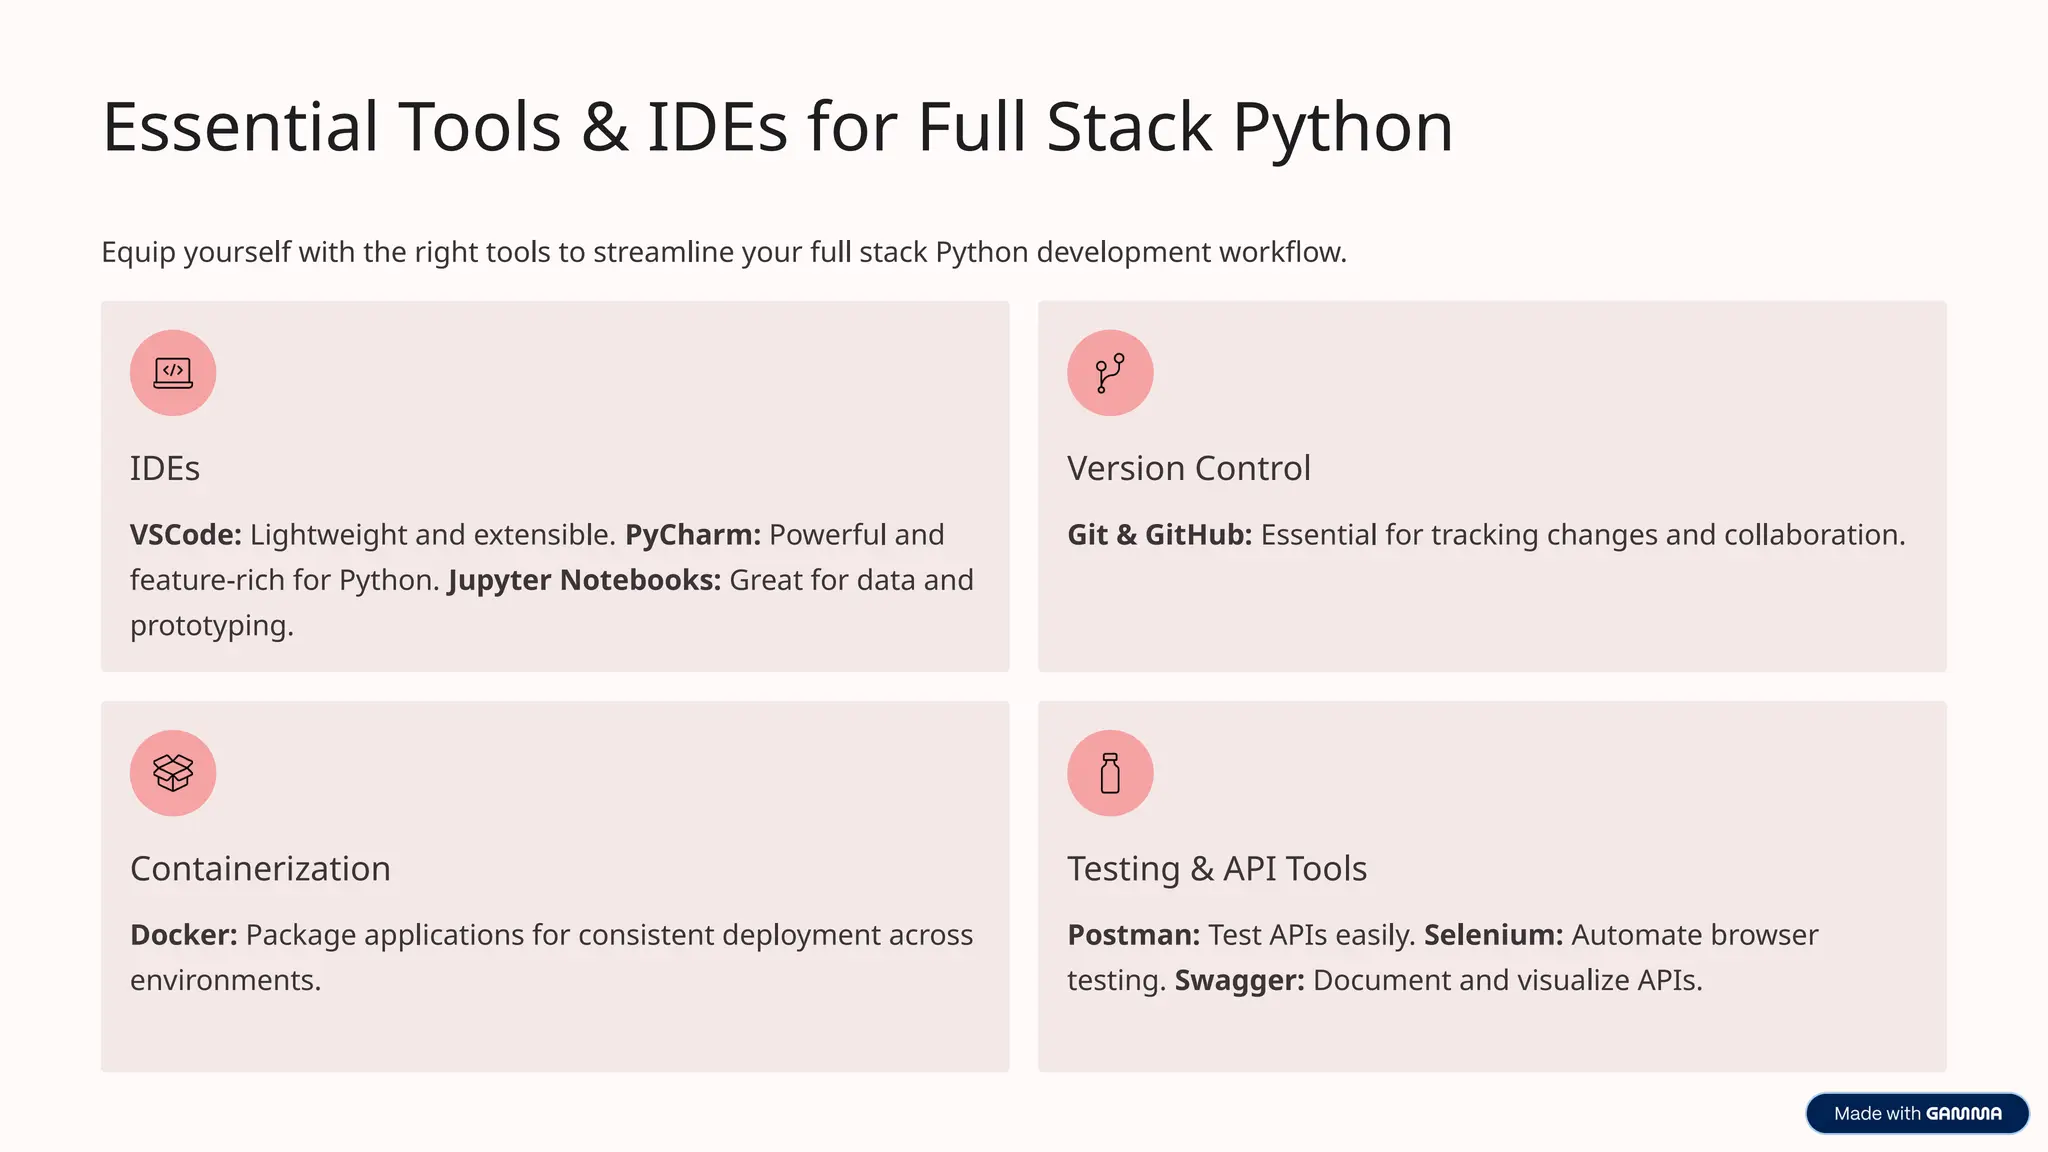The width and height of the screenshot is (2048, 1152).
Task: Click the bottle icon above Testing & API Tools
Action: tap(1110, 773)
